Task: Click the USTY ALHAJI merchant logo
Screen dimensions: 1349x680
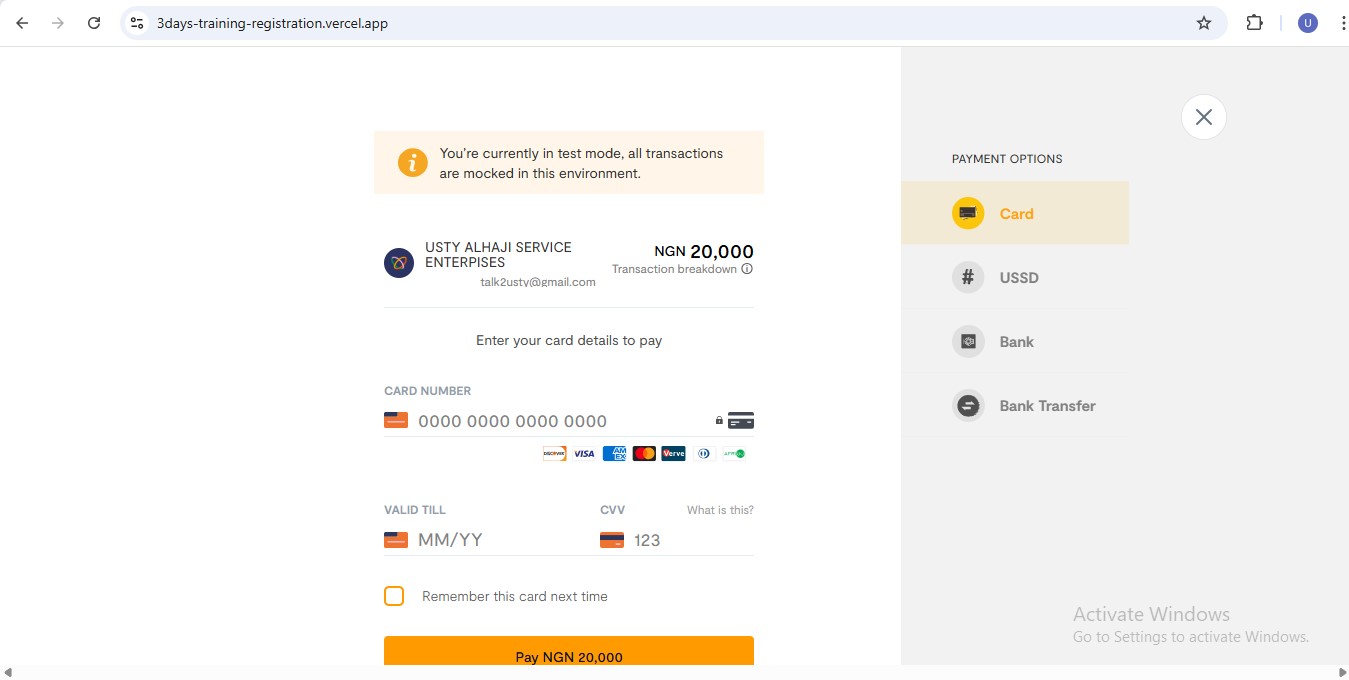Action: click(x=398, y=262)
